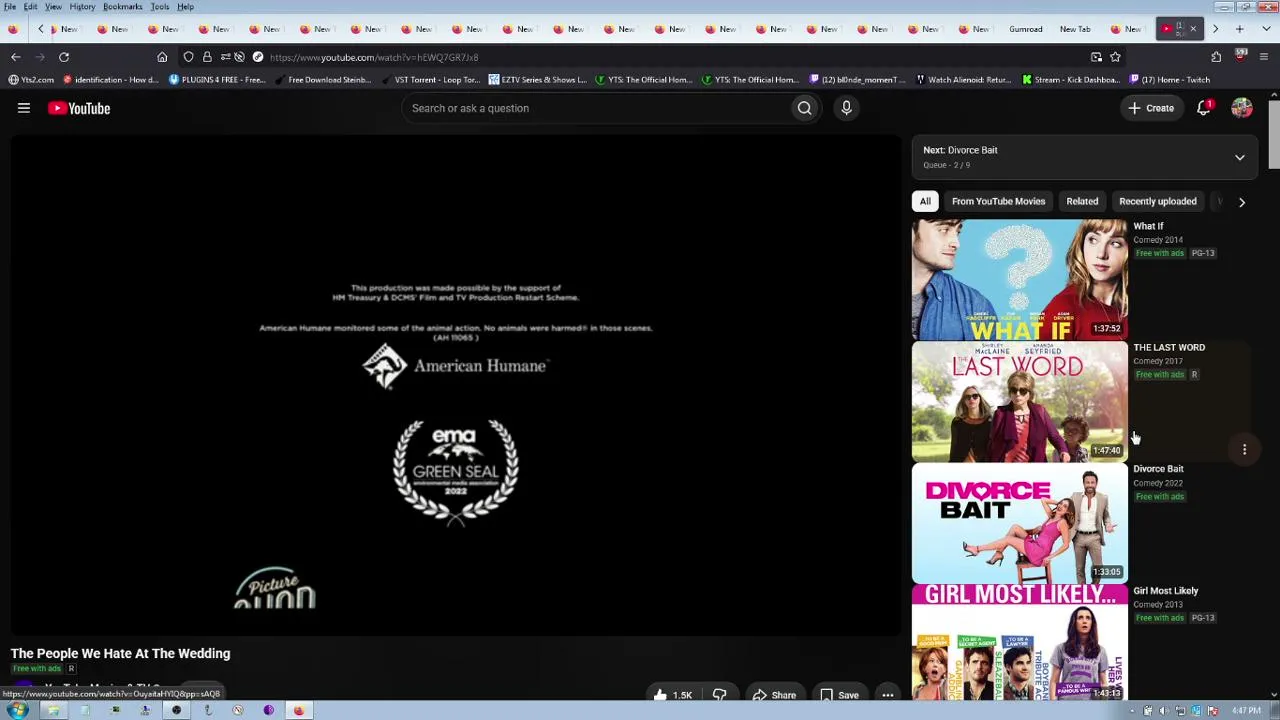This screenshot has height=720, width=1280.
Task: Open the account avatar menu
Action: tap(1242, 108)
